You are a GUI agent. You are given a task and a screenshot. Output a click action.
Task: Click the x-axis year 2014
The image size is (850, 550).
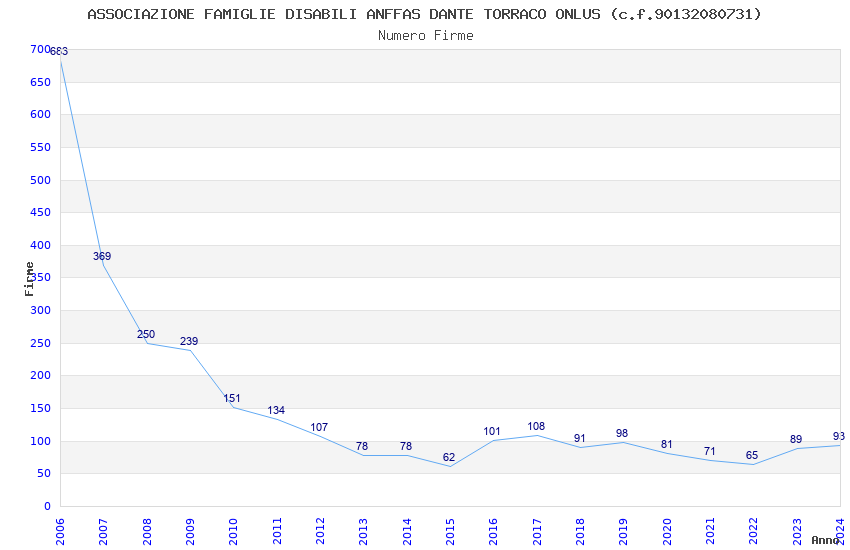(x=407, y=532)
